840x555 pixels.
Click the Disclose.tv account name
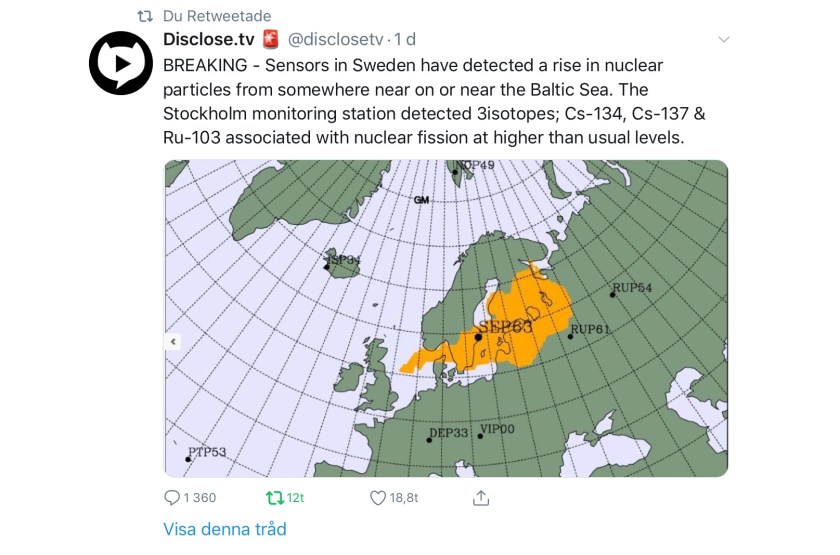point(209,40)
